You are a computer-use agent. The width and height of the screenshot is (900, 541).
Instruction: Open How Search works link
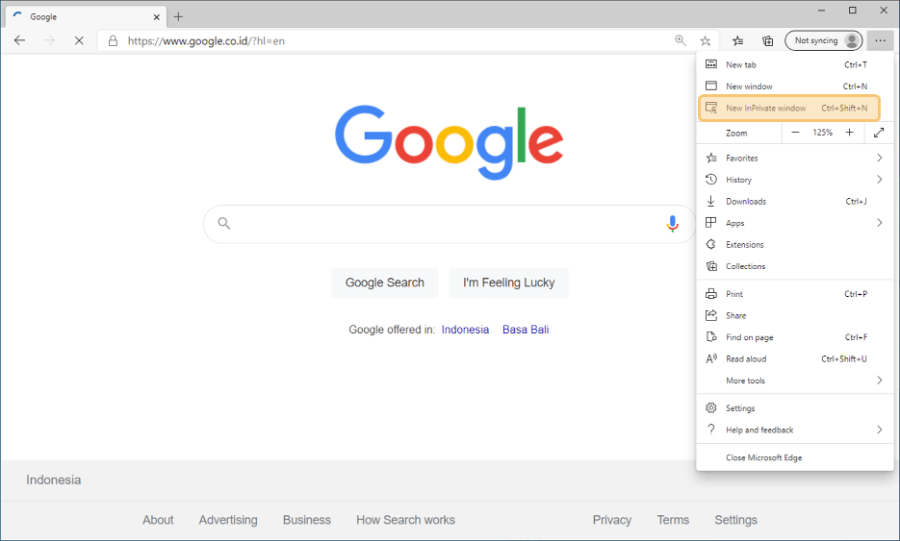point(405,520)
